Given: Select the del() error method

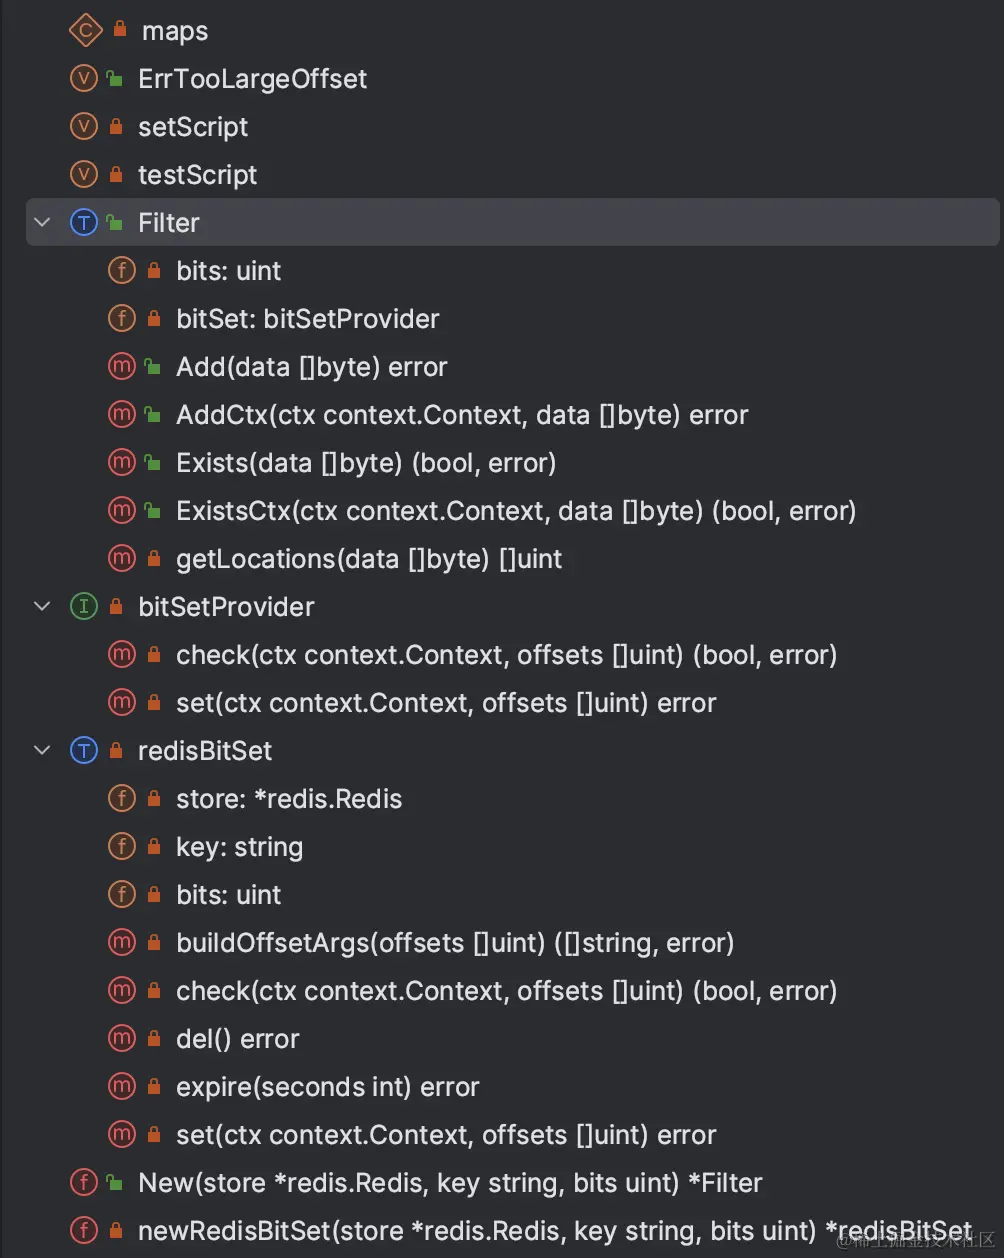Looking at the screenshot, I should tap(237, 1039).
